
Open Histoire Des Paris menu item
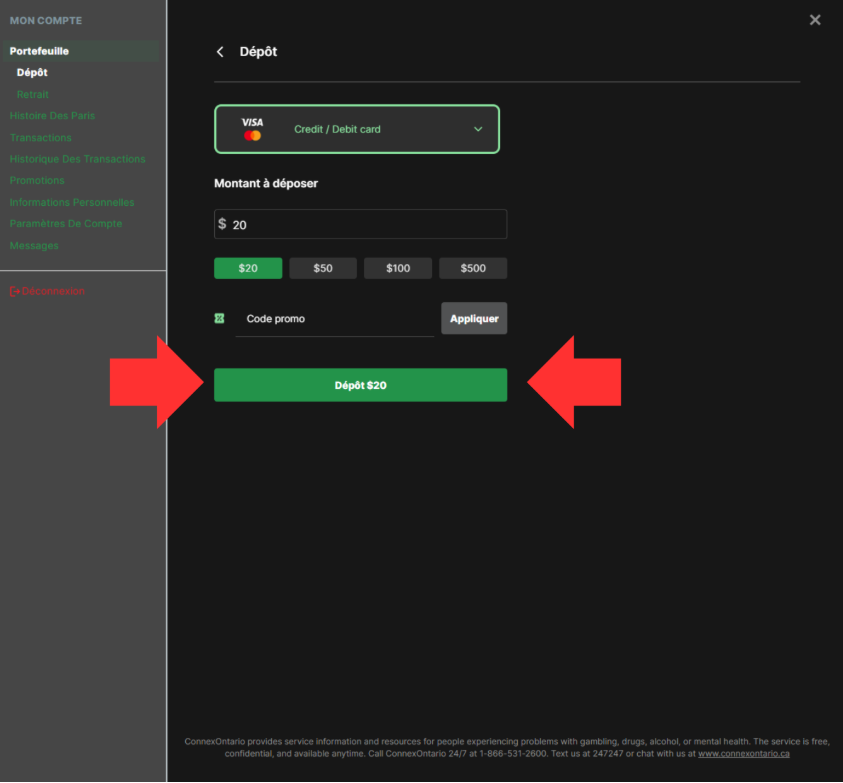tap(52, 116)
